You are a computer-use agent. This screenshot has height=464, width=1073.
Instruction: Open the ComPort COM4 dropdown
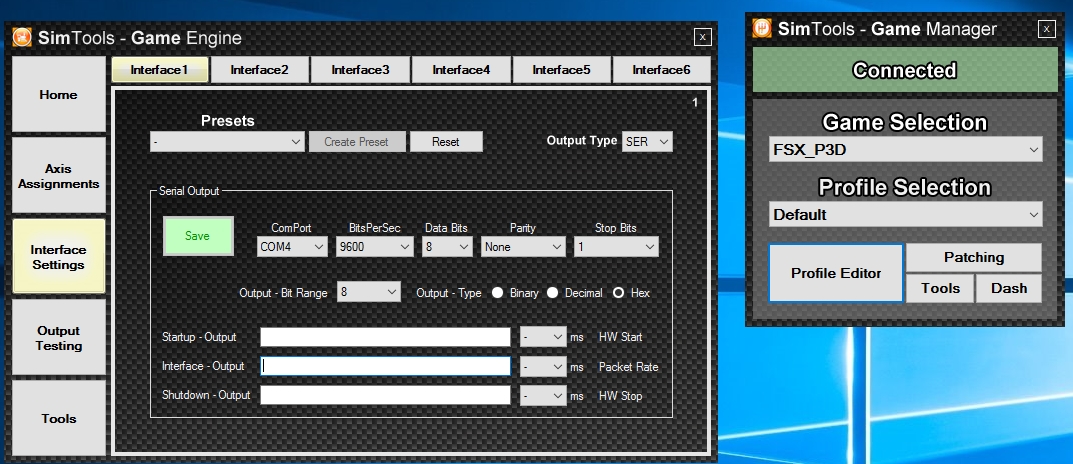click(x=292, y=246)
